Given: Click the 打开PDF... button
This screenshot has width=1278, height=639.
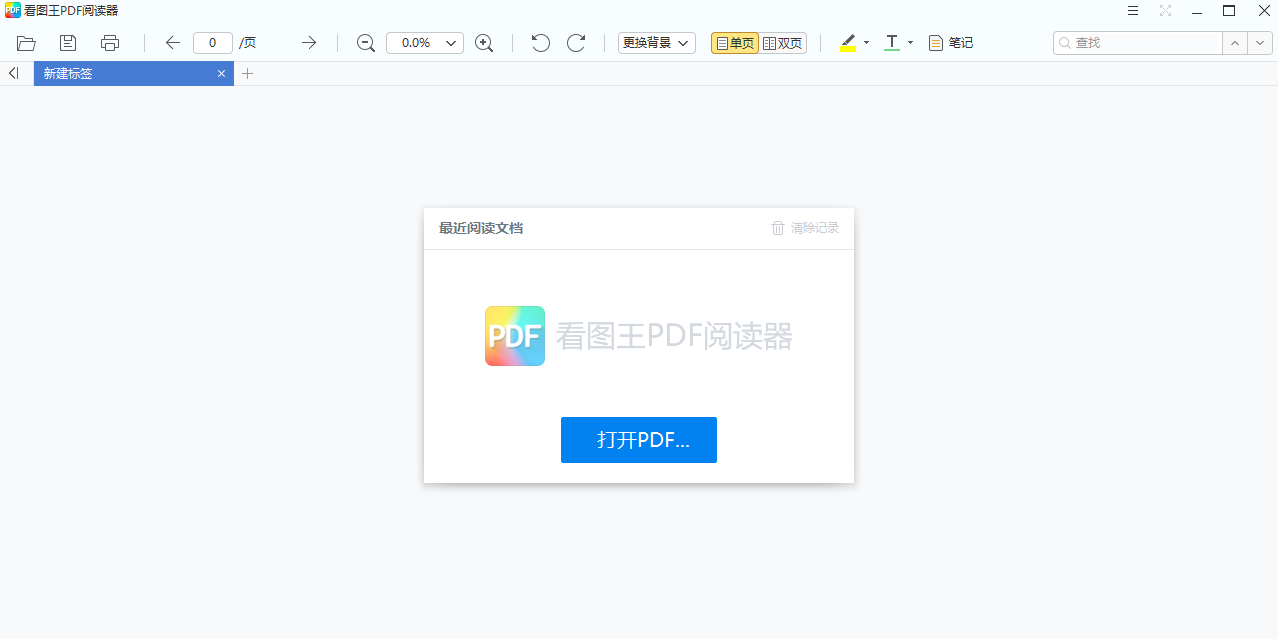Looking at the screenshot, I should tap(639, 440).
